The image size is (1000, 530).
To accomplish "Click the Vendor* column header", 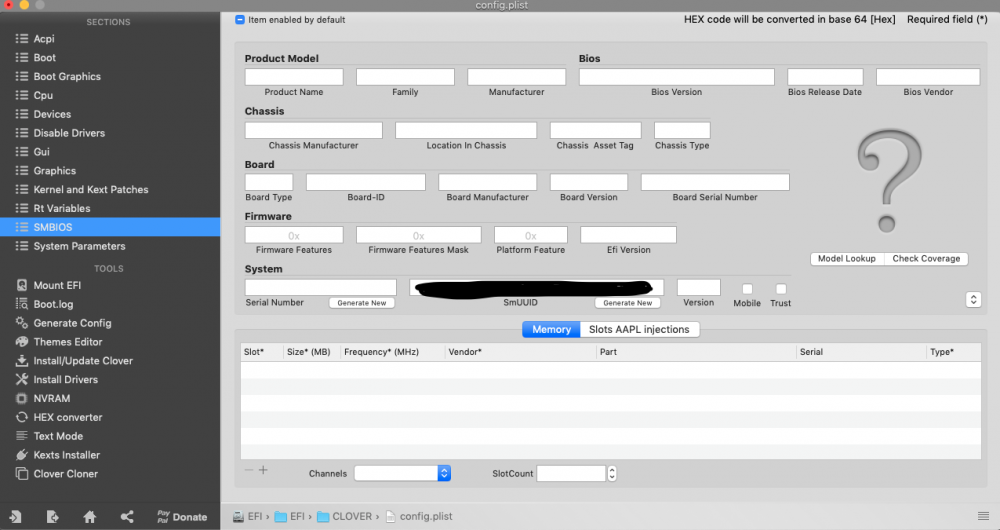I will coord(520,352).
